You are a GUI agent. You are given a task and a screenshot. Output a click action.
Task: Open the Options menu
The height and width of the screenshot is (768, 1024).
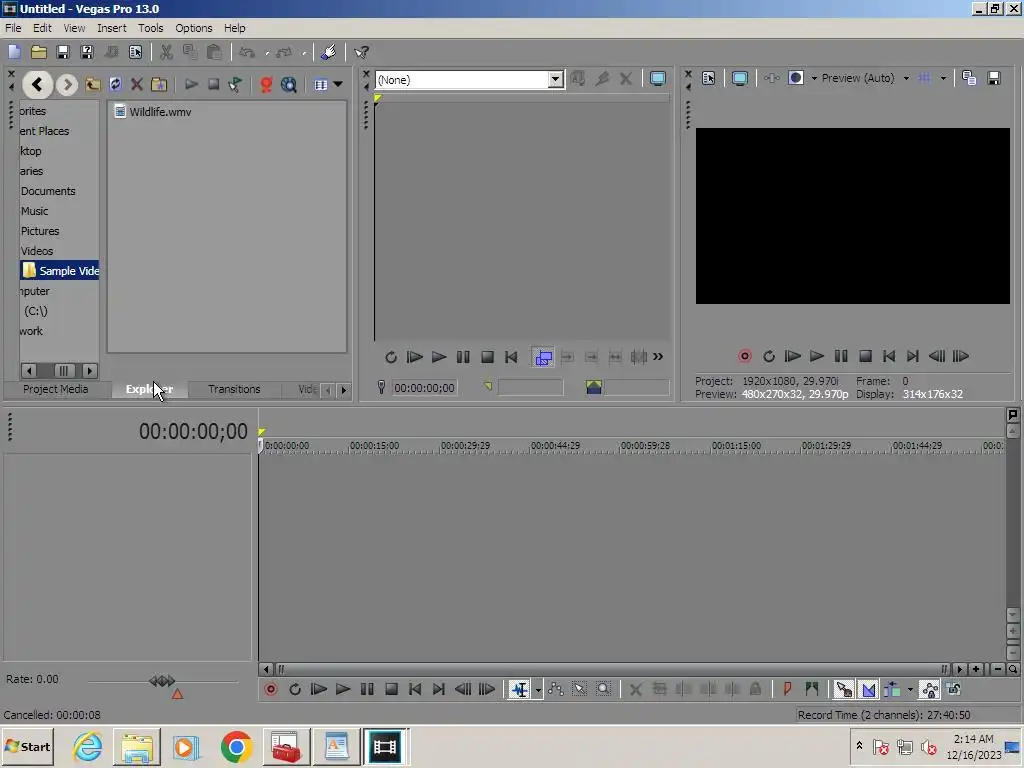point(193,28)
